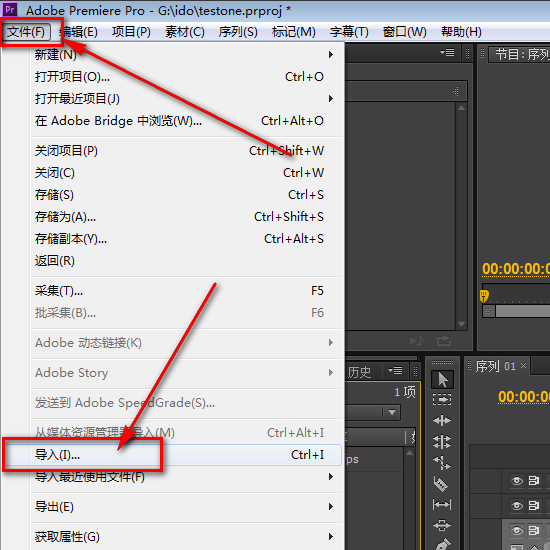The image size is (550, 550).
Task: Choose 返回(R) menu entry
Action: coord(186,261)
